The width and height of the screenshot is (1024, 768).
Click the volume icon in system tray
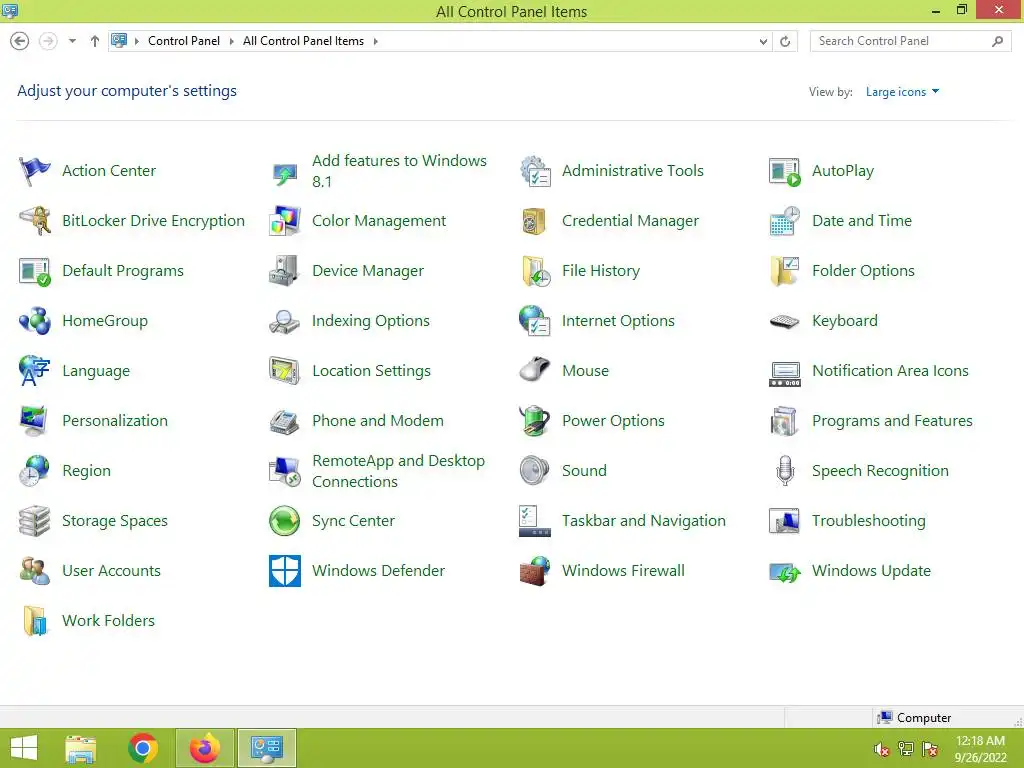[881, 749]
